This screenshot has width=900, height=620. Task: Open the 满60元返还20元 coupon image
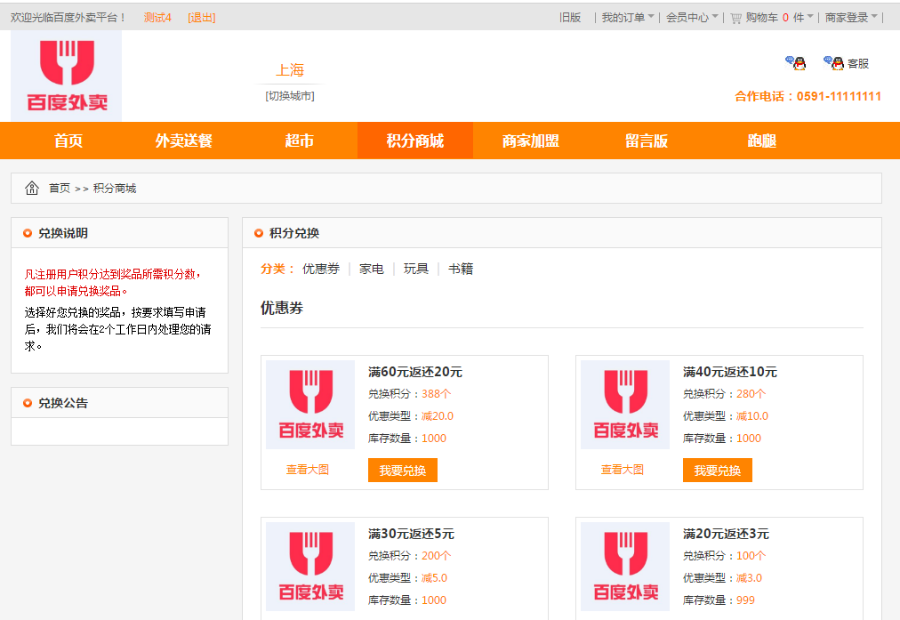pos(310,405)
